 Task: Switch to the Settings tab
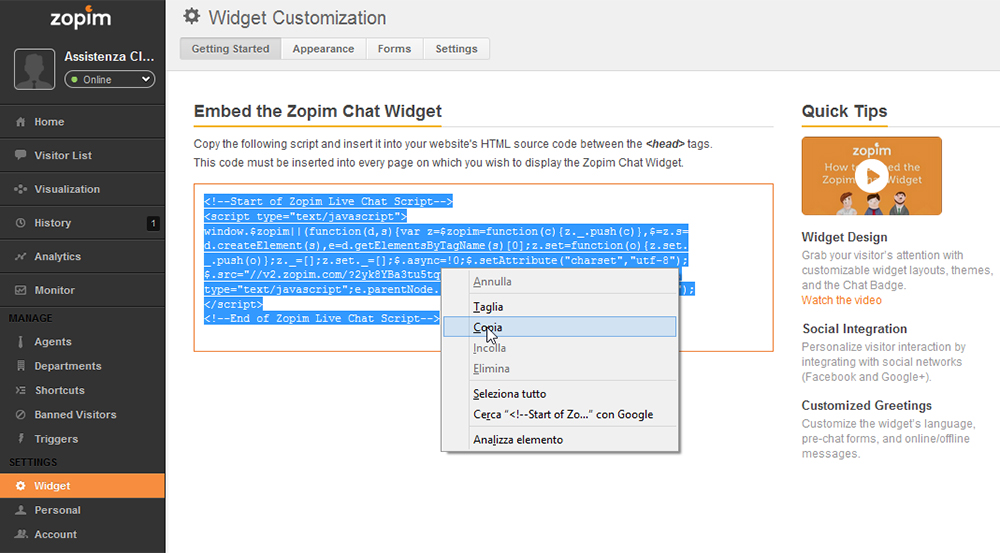[456, 48]
